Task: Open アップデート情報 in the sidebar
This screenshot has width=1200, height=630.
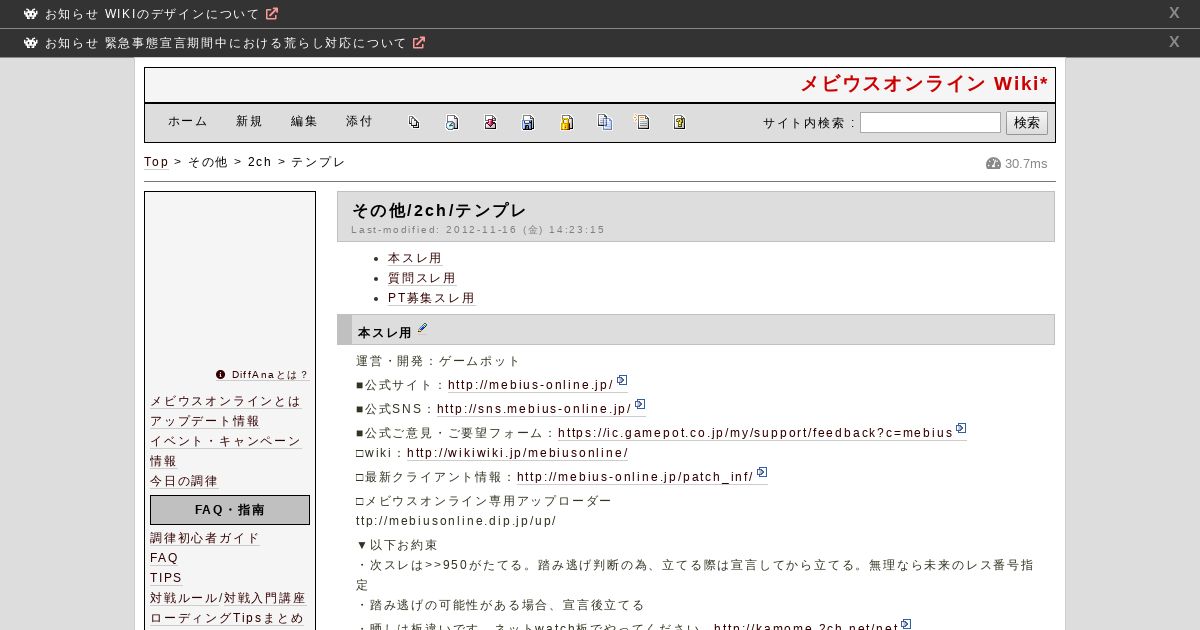Action: (205, 421)
